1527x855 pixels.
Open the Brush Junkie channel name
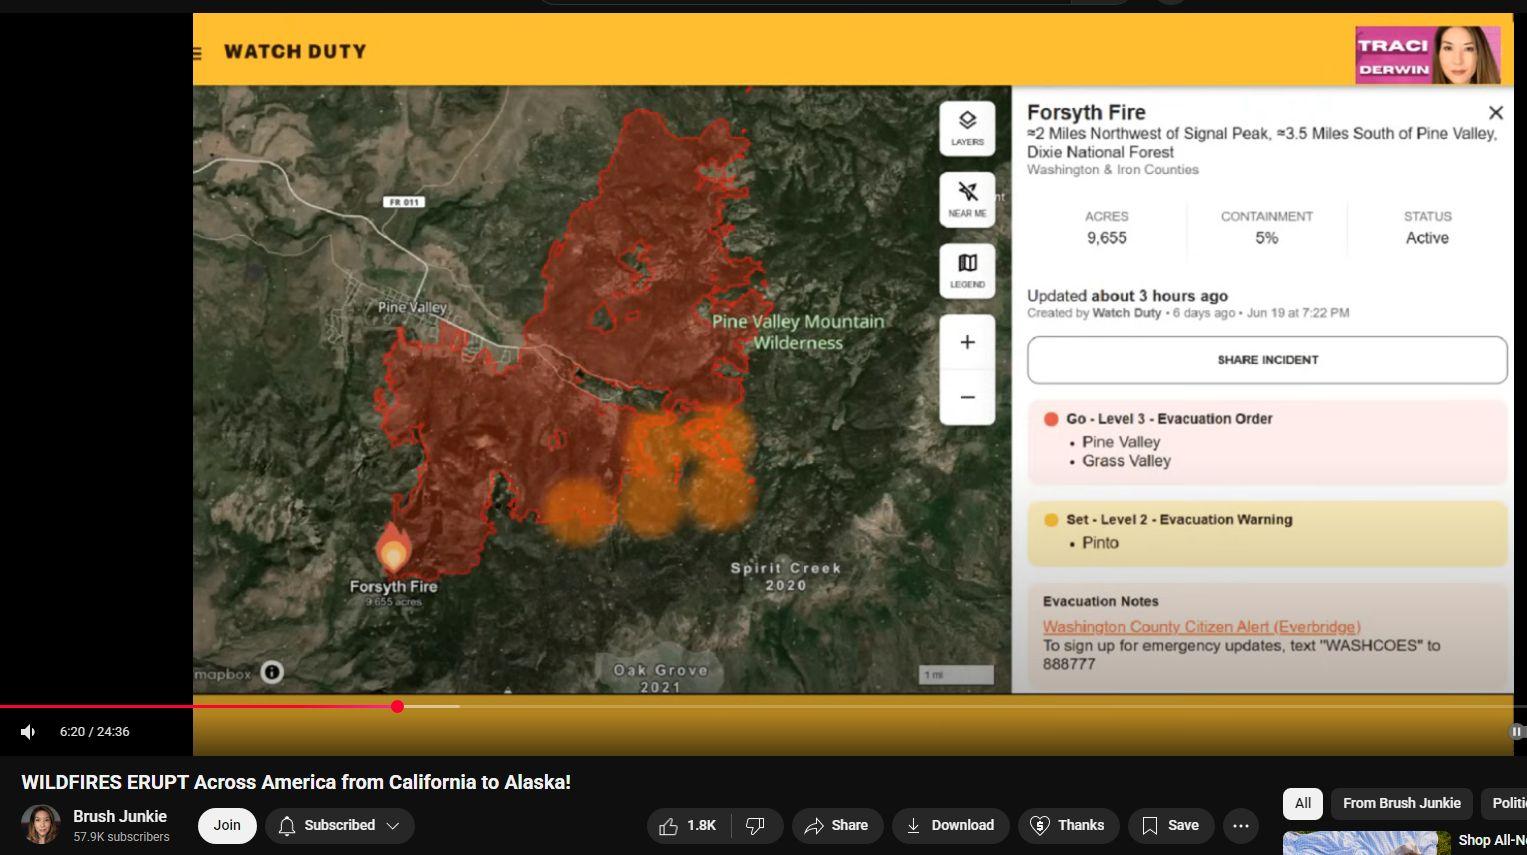pyautogui.click(x=120, y=817)
